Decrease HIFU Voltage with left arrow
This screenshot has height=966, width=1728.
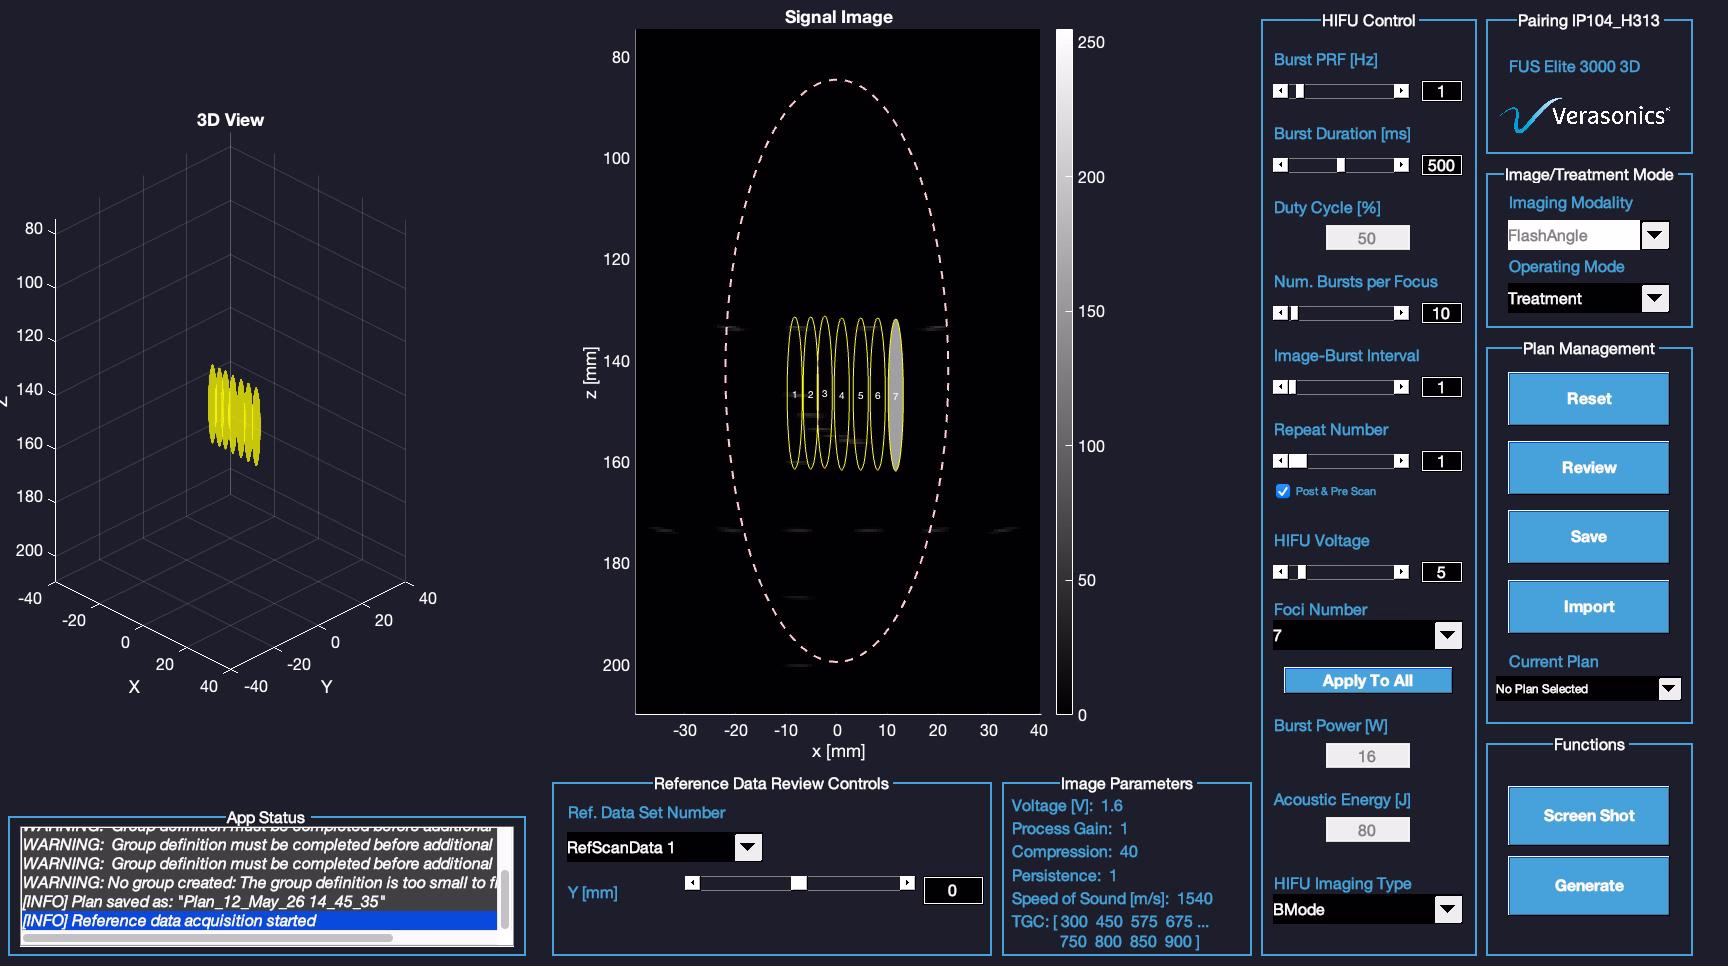pos(1280,572)
